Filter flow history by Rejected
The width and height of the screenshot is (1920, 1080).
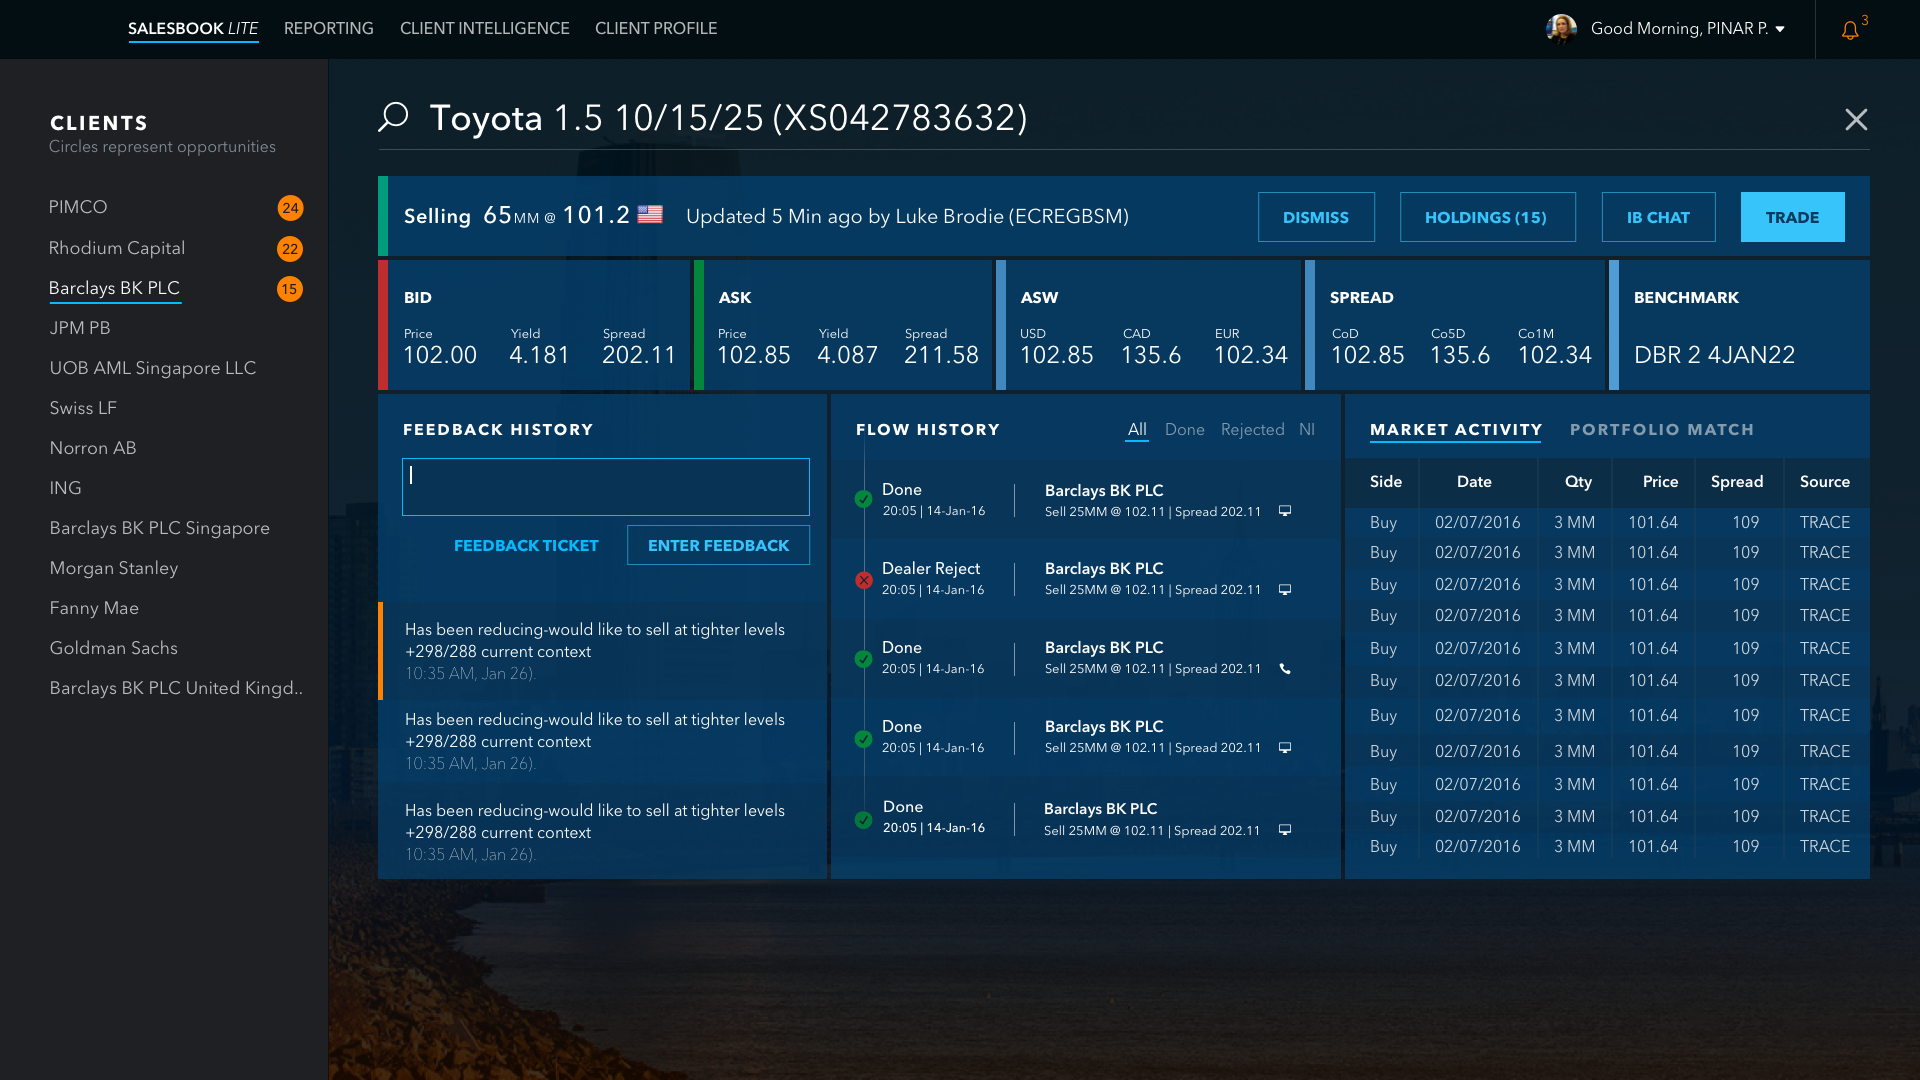[x=1253, y=430]
